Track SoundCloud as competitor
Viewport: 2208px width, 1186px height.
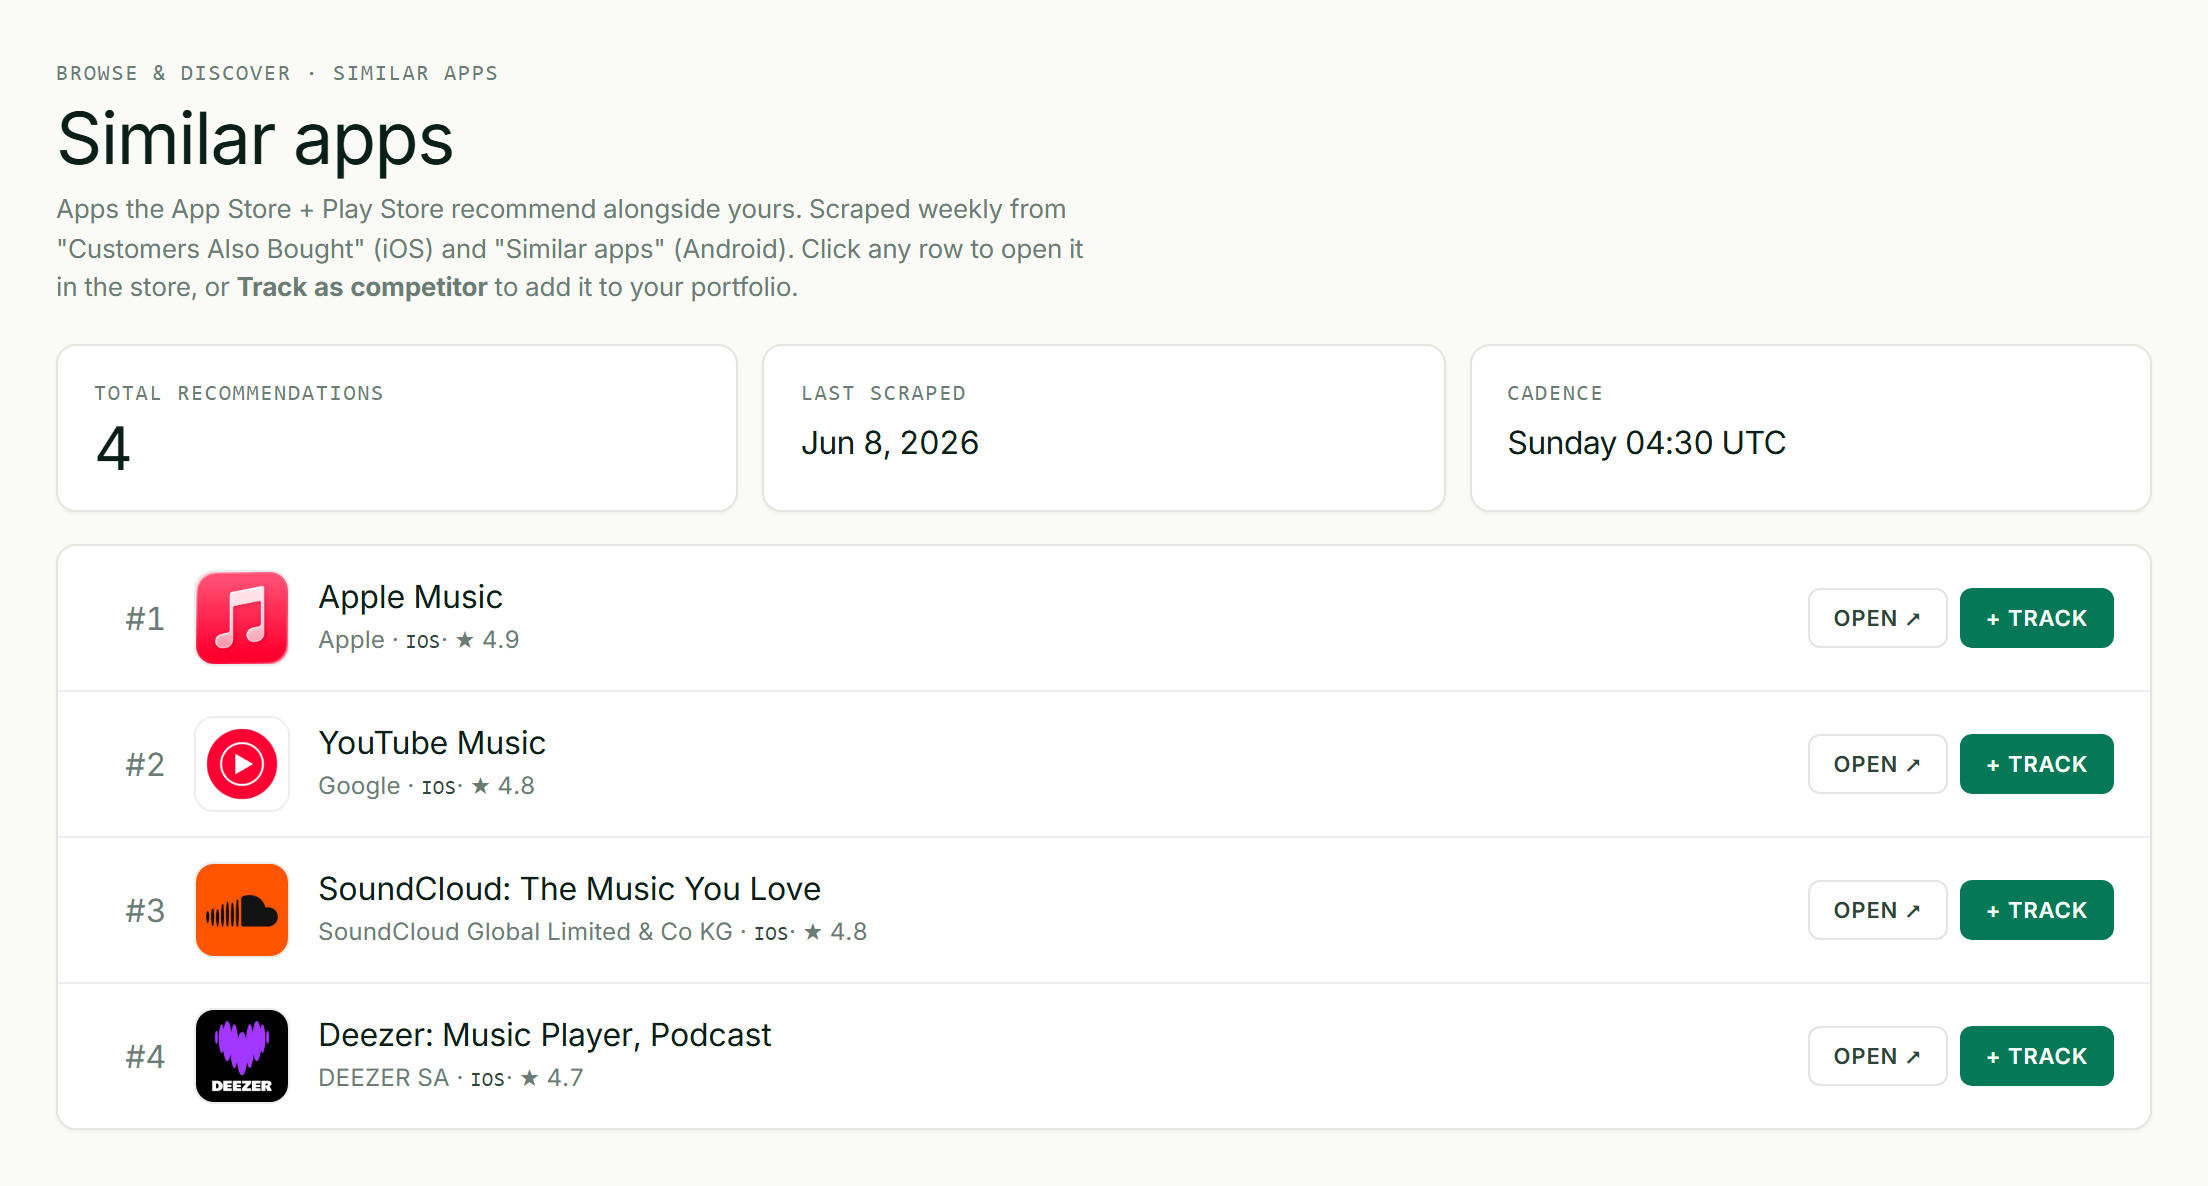2036,910
